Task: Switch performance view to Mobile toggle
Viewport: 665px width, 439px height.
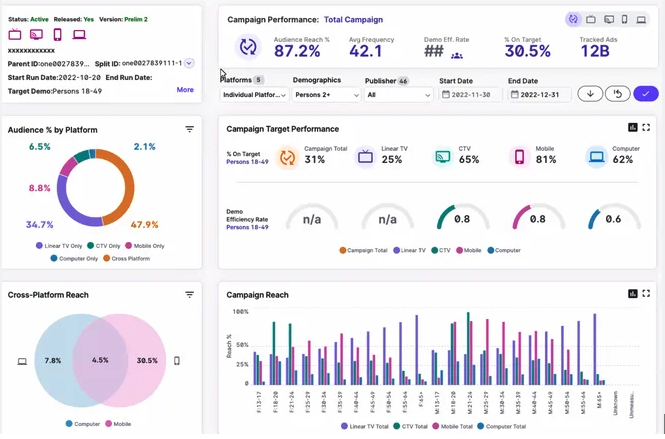Action: pos(624,20)
